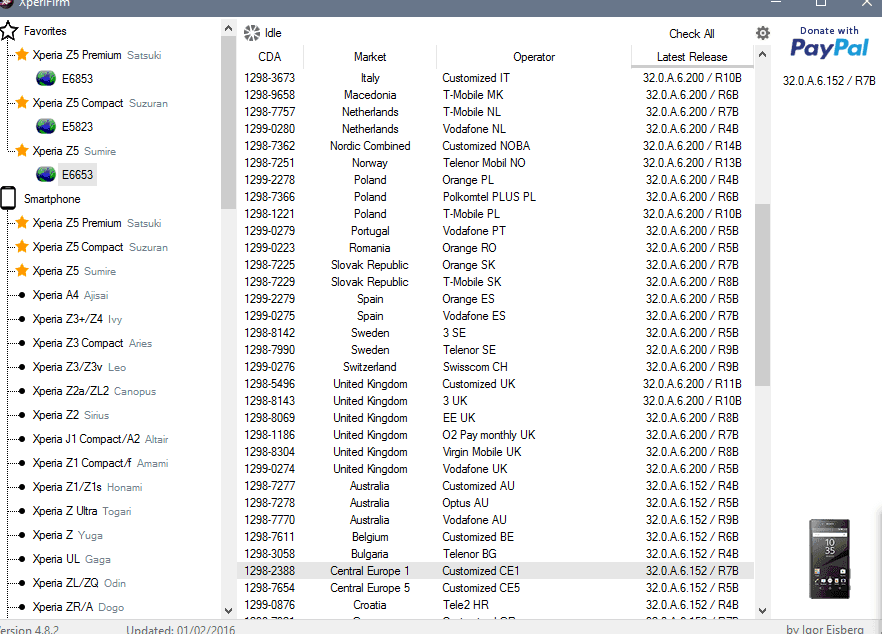Select the E6853 variant in Favorites
This screenshot has height=634, width=882.
tap(77, 79)
